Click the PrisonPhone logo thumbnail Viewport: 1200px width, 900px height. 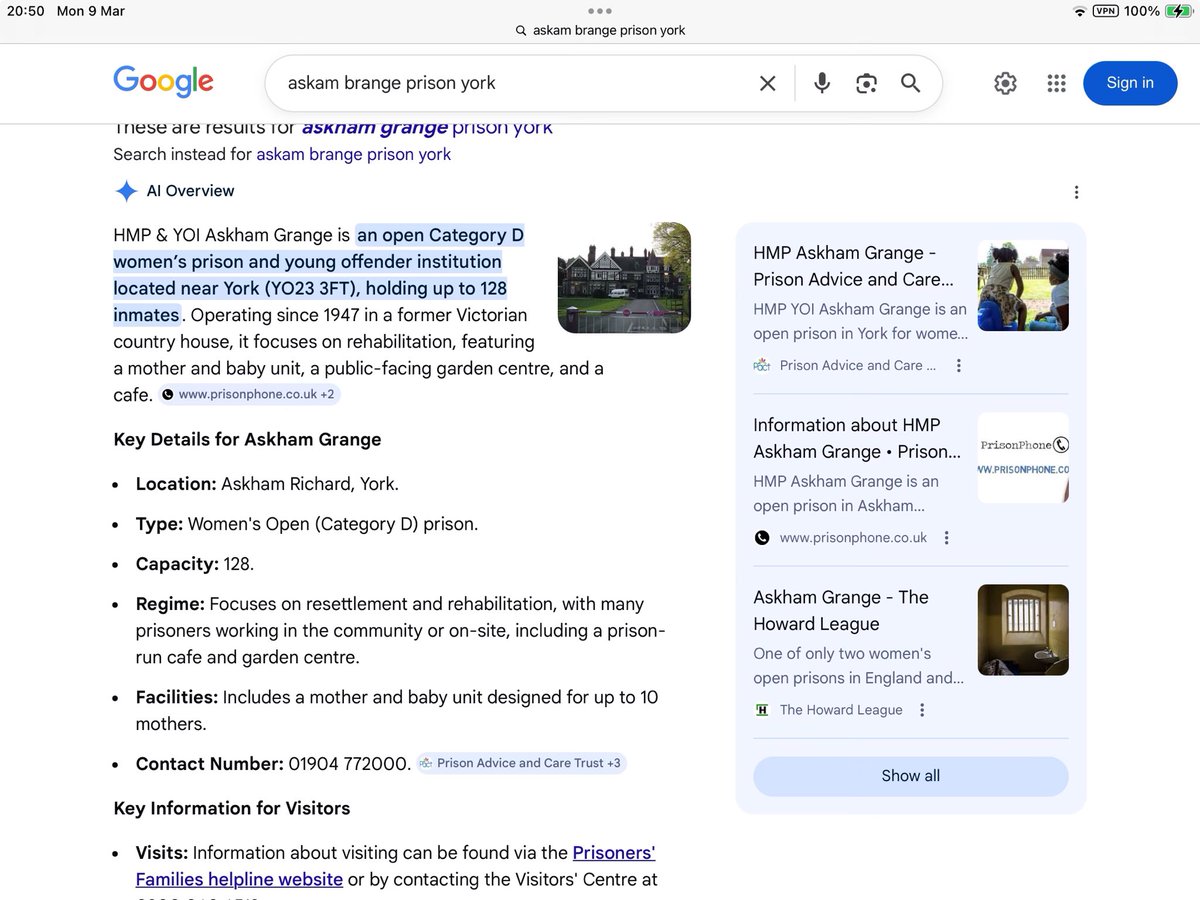point(1022,458)
